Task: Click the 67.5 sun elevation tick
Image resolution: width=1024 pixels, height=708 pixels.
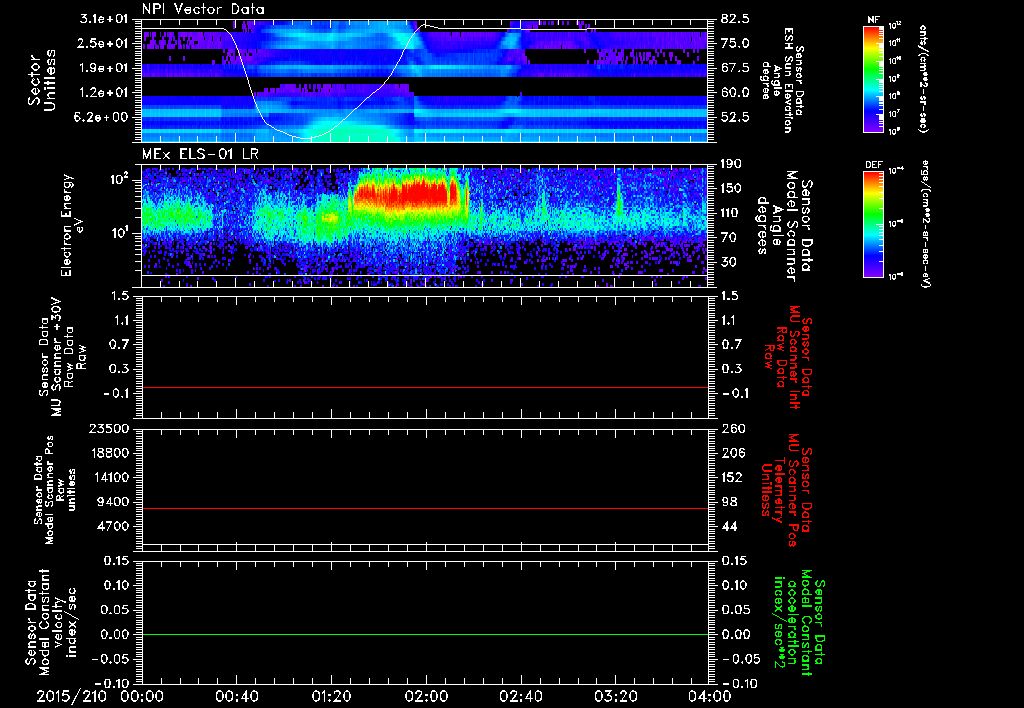Action: (735, 68)
